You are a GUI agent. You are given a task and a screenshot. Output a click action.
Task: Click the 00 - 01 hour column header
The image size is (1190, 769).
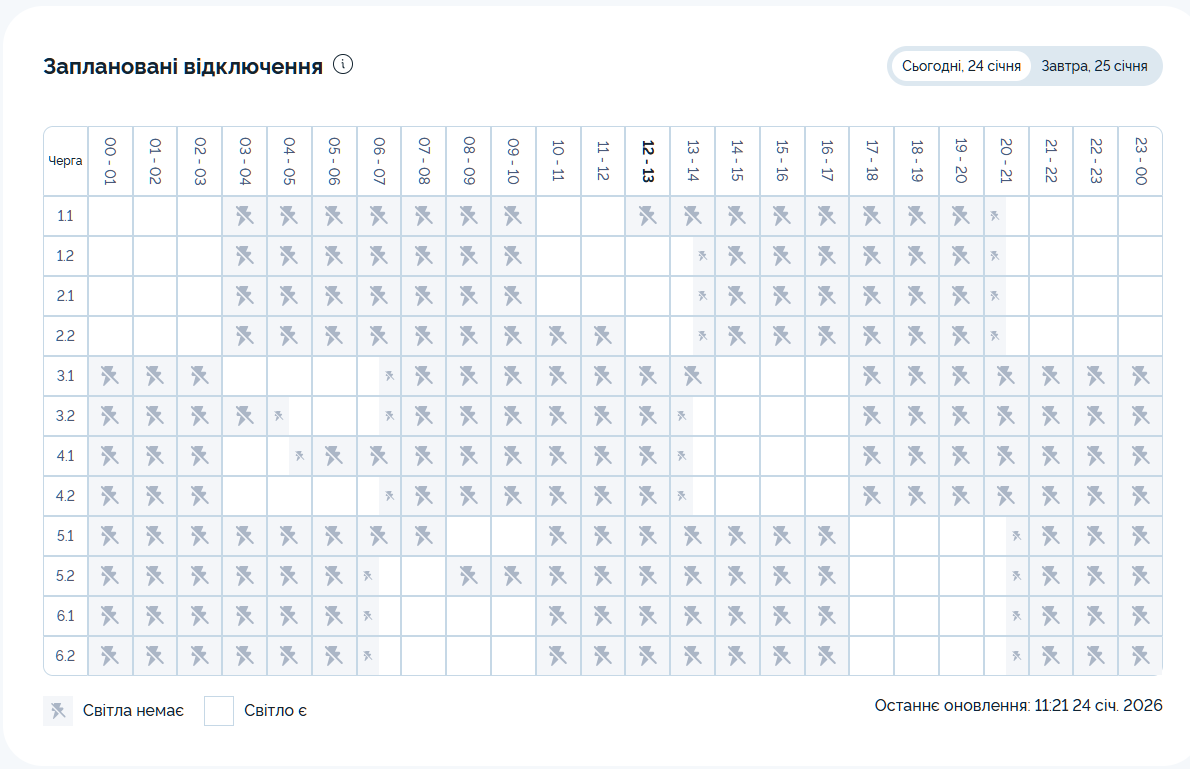click(x=110, y=161)
